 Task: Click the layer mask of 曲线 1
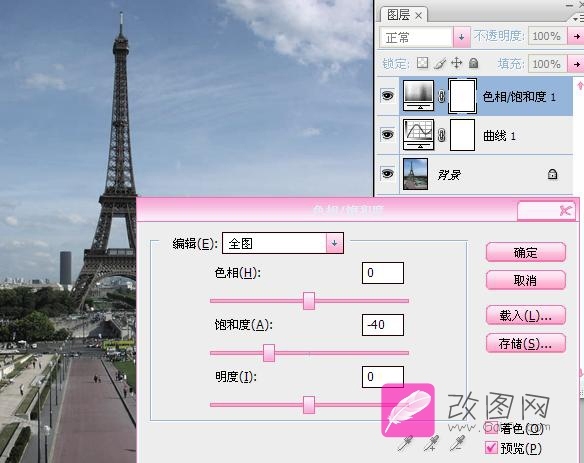(x=462, y=135)
